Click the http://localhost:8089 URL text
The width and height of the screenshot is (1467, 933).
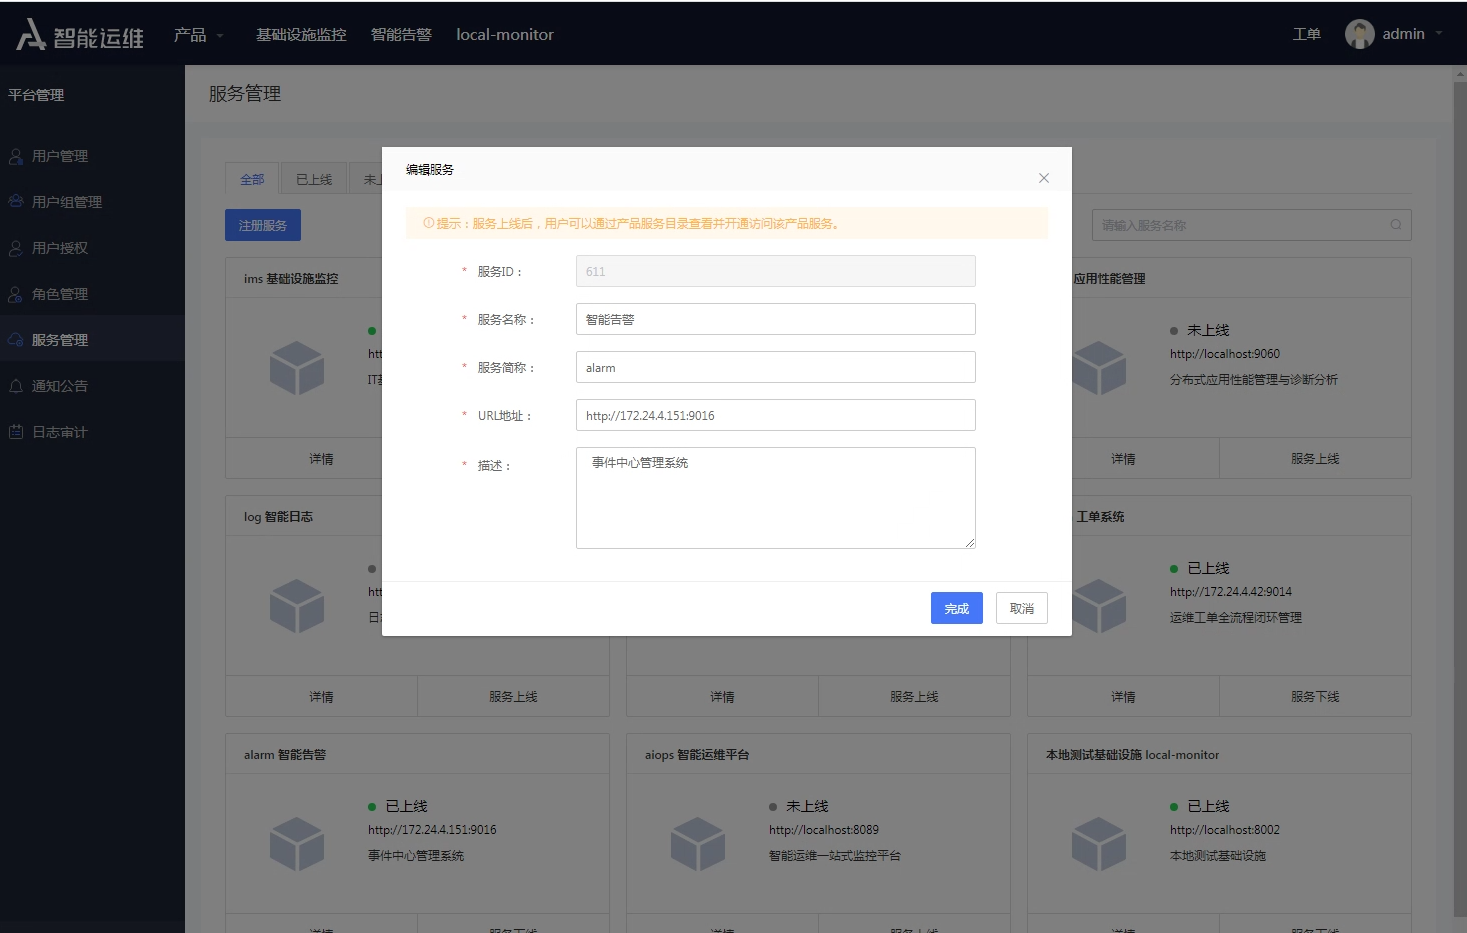(824, 830)
